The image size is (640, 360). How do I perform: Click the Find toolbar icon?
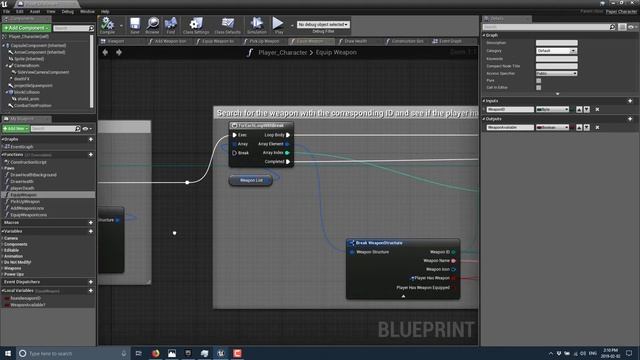pos(171,25)
